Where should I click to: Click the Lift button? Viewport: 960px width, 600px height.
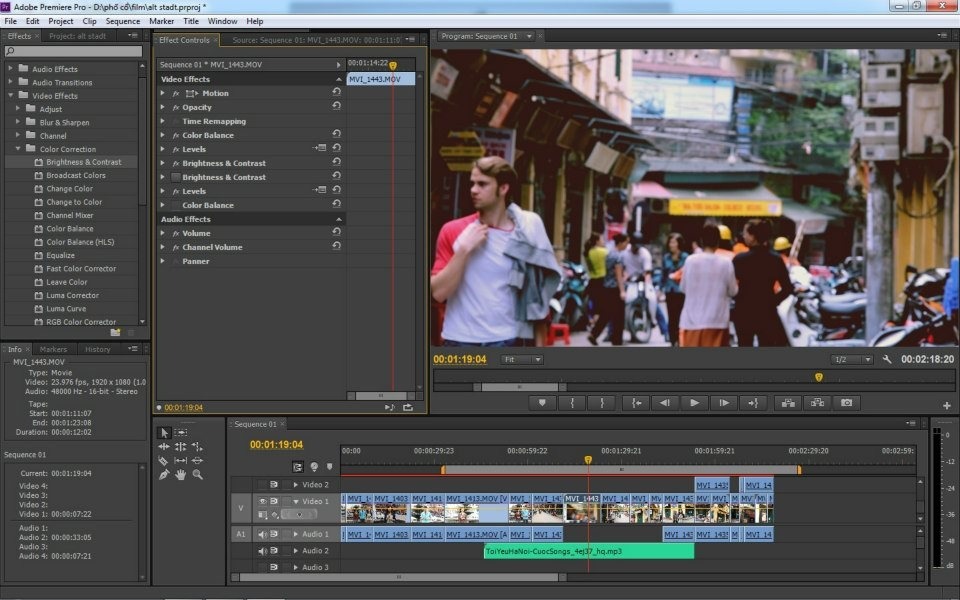pyautogui.click(x=788, y=403)
